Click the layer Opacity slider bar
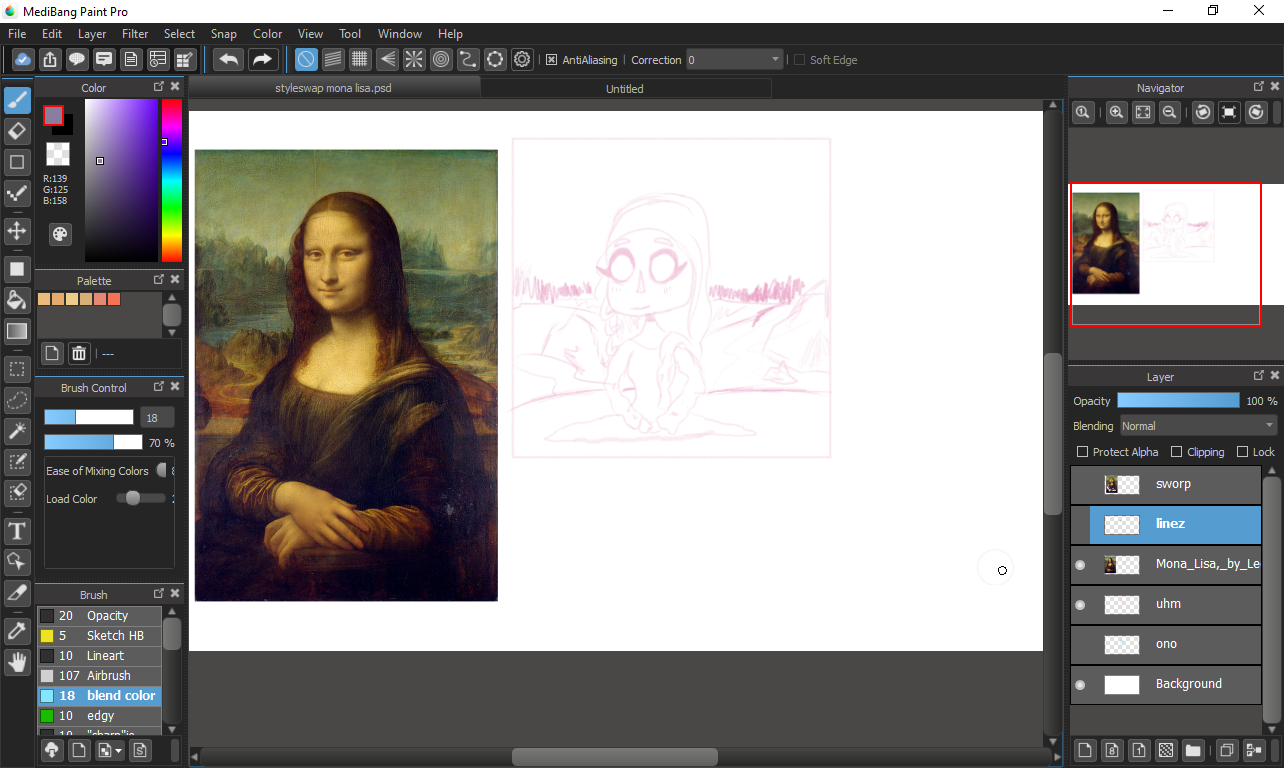 point(1178,400)
